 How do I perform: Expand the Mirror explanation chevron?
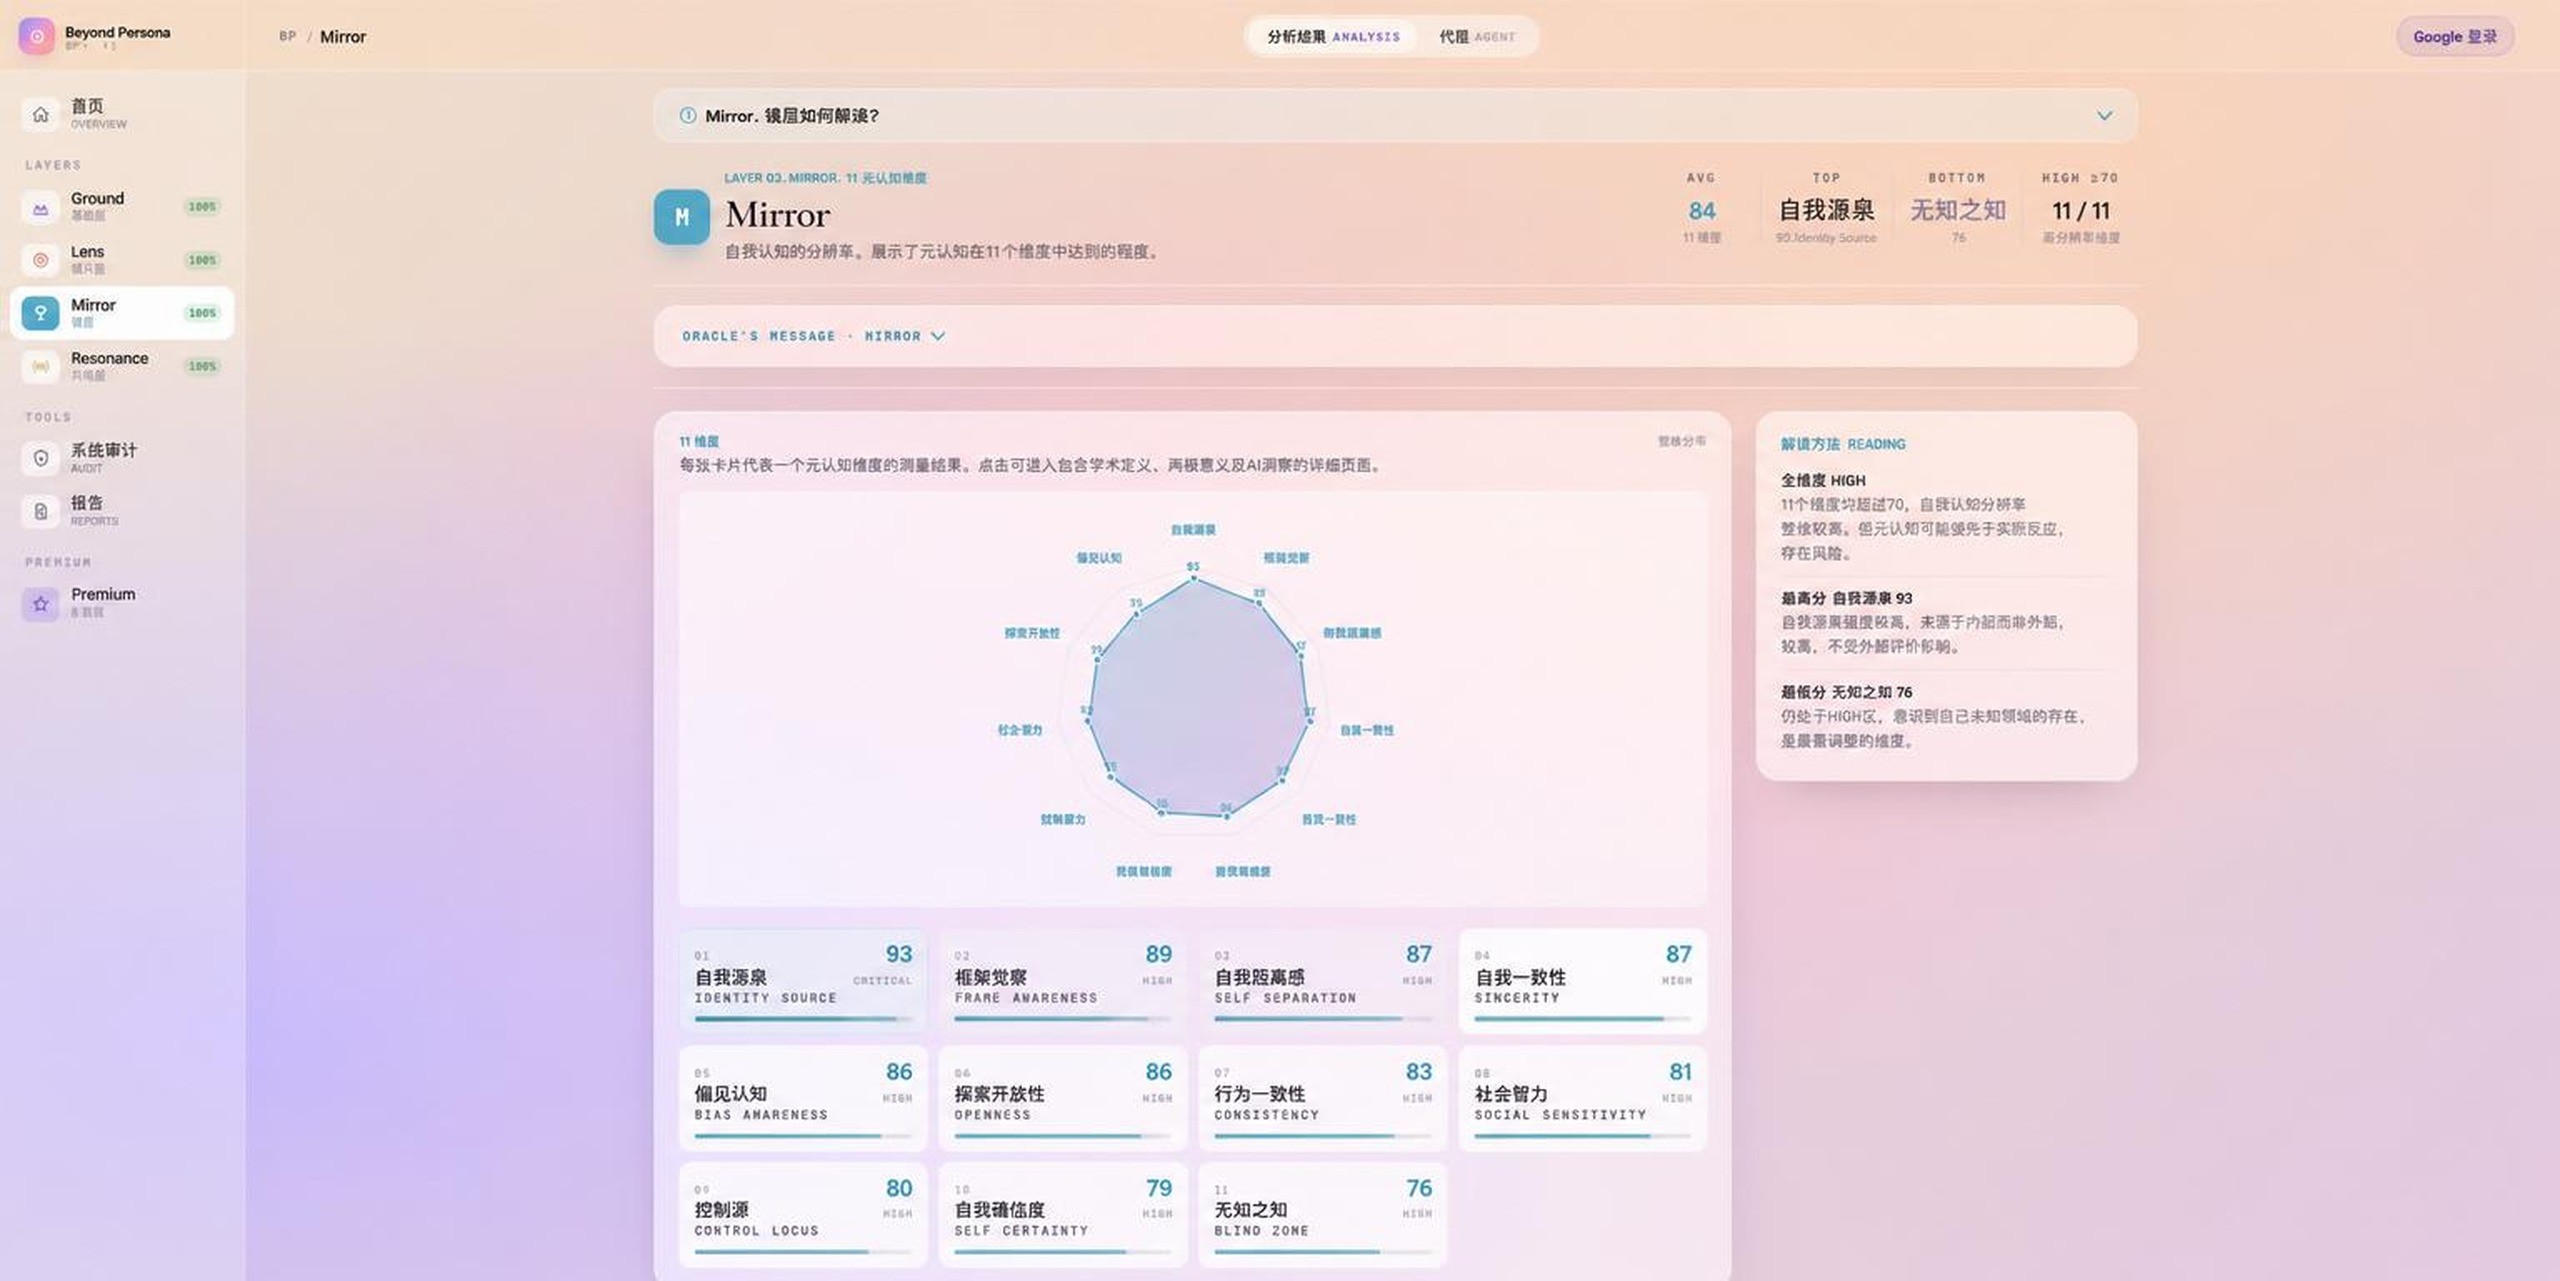[x=2104, y=115]
